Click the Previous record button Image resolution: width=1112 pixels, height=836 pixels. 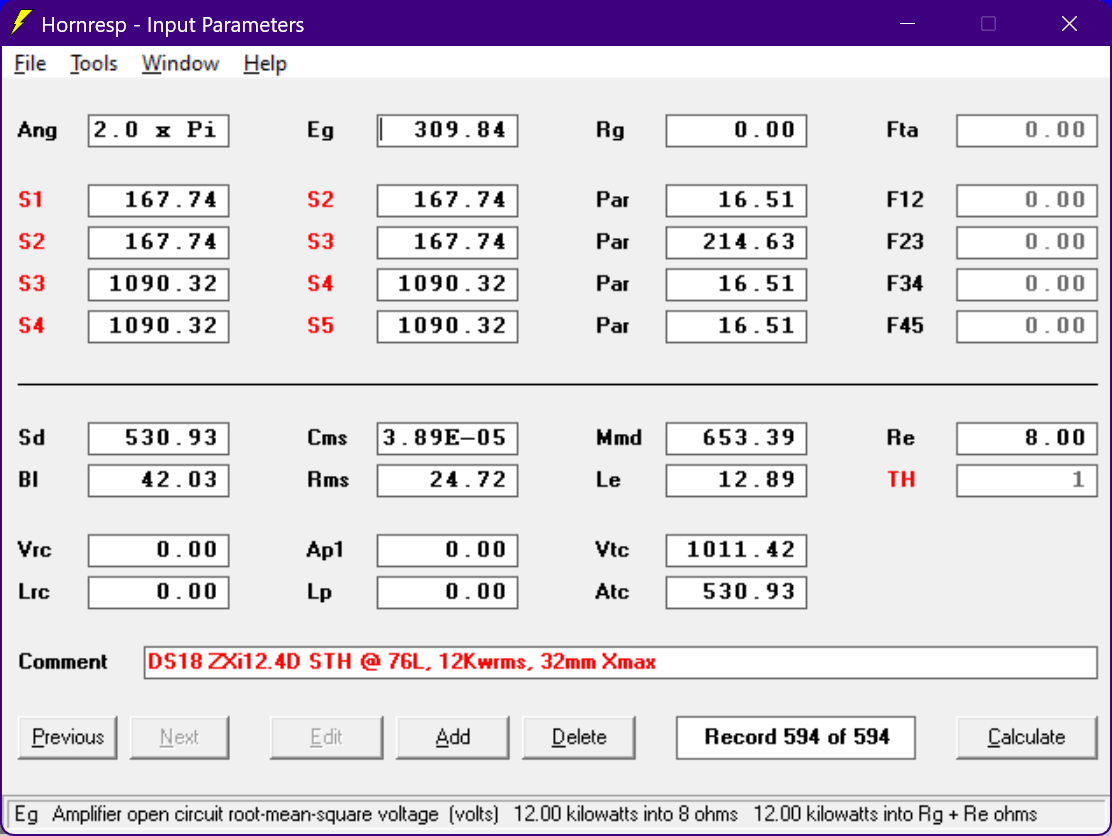pyautogui.click(x=67, y=737)
